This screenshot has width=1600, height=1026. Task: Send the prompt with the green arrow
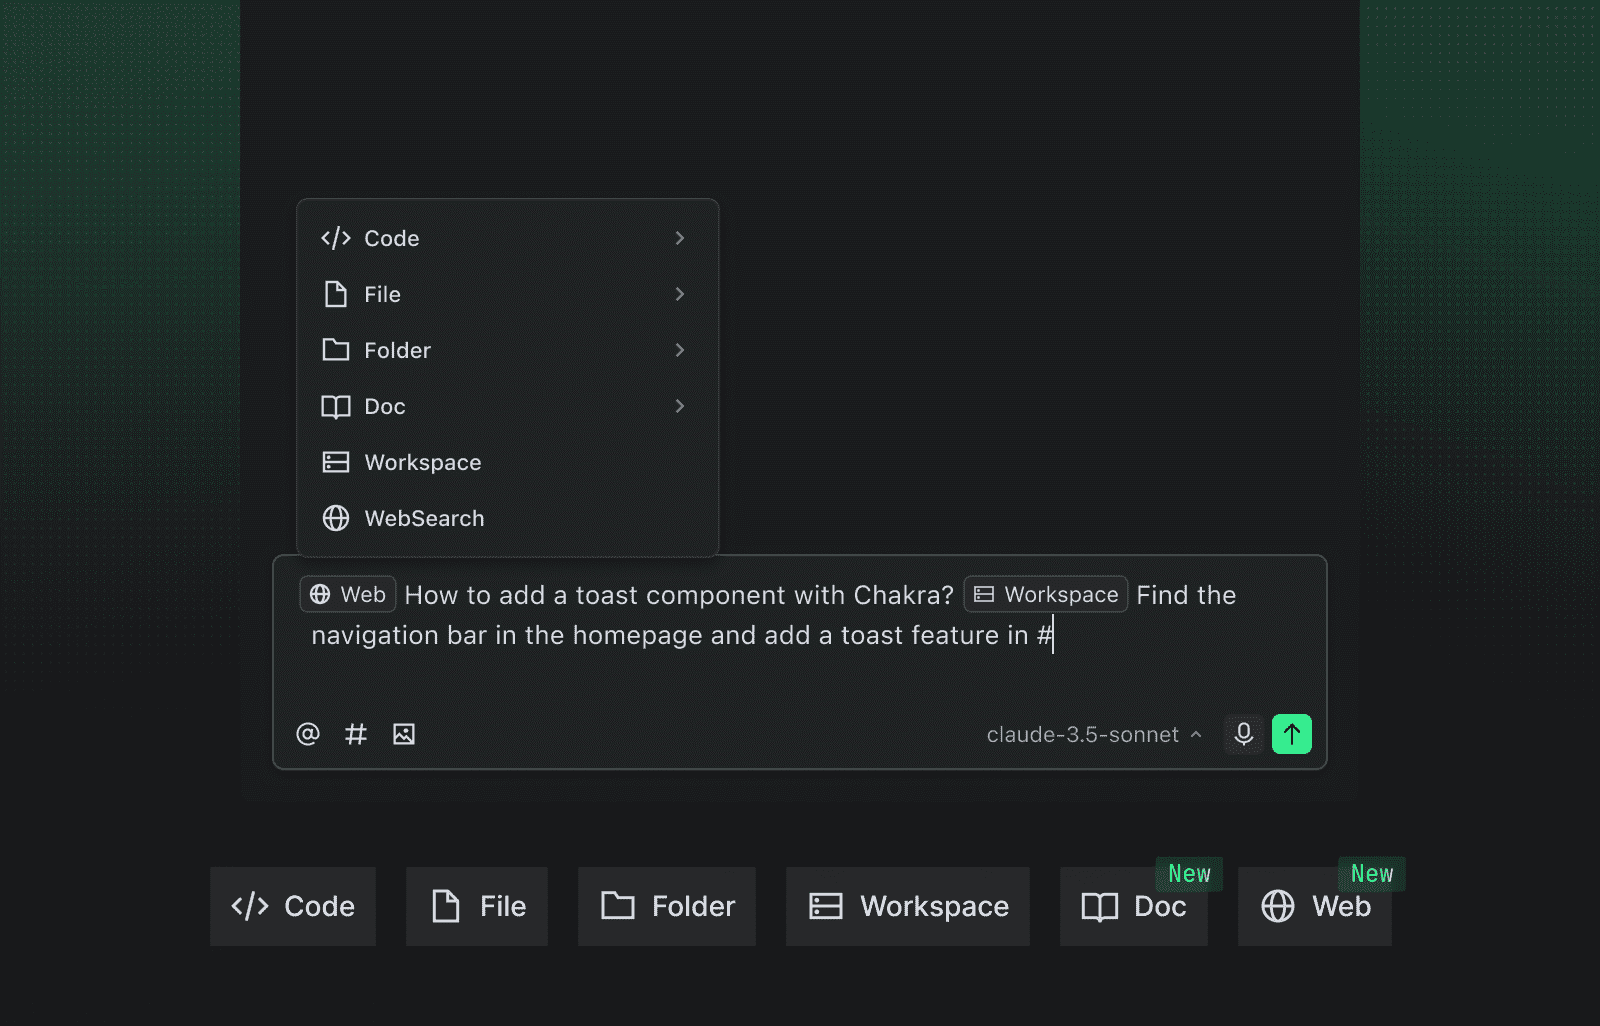1291,734
